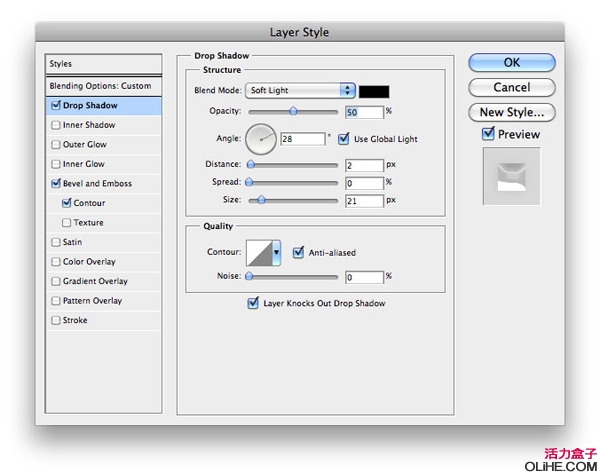Screen dimensions: 600x474
Task: Open the Outer Glow settings row
Action: click(x=103, y=145)
